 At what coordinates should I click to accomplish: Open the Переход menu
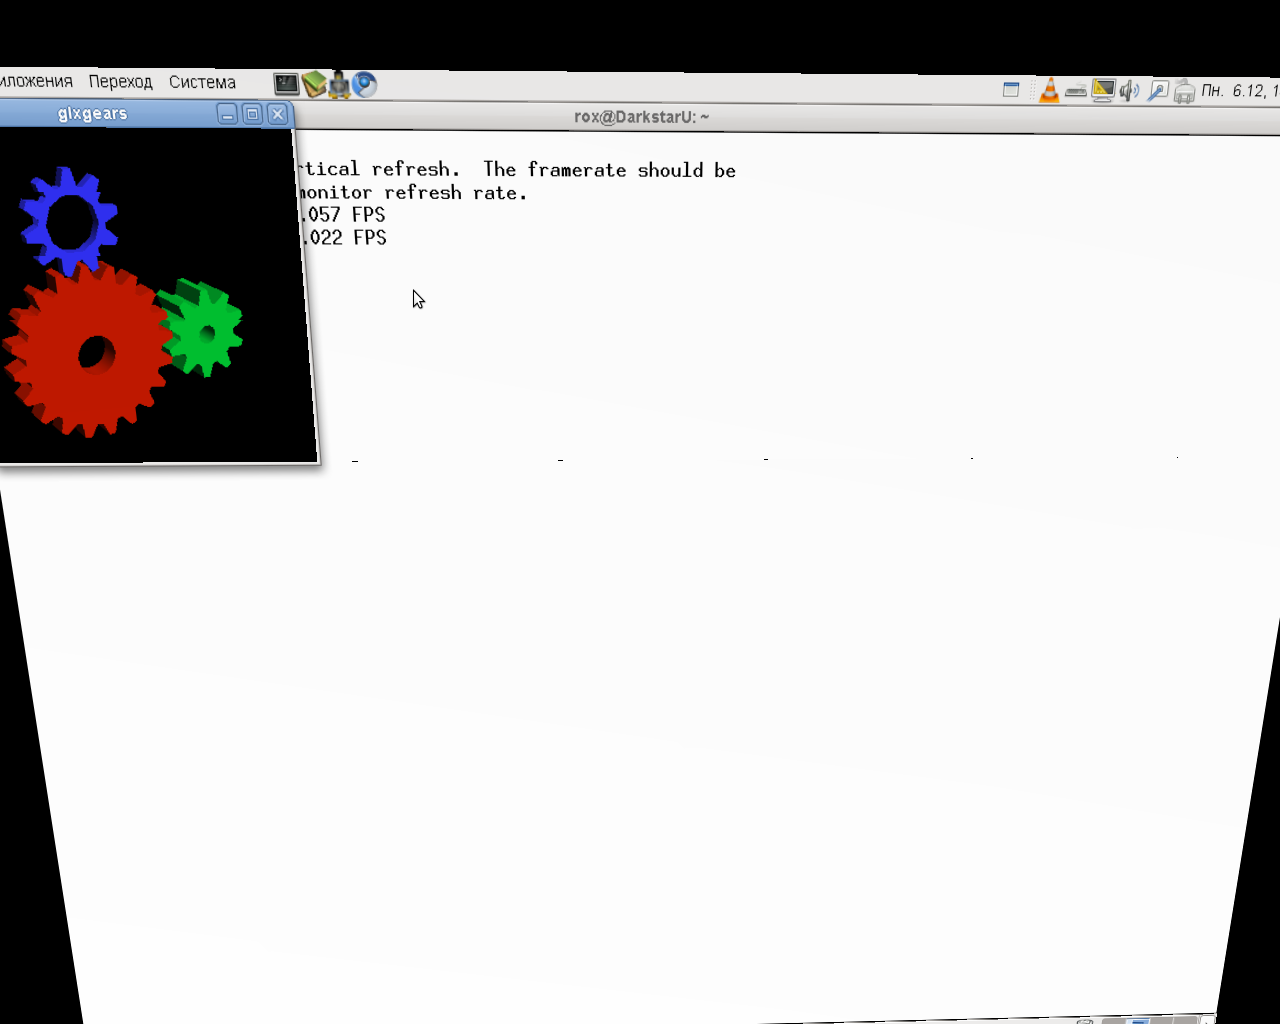(x=120, y=82)
